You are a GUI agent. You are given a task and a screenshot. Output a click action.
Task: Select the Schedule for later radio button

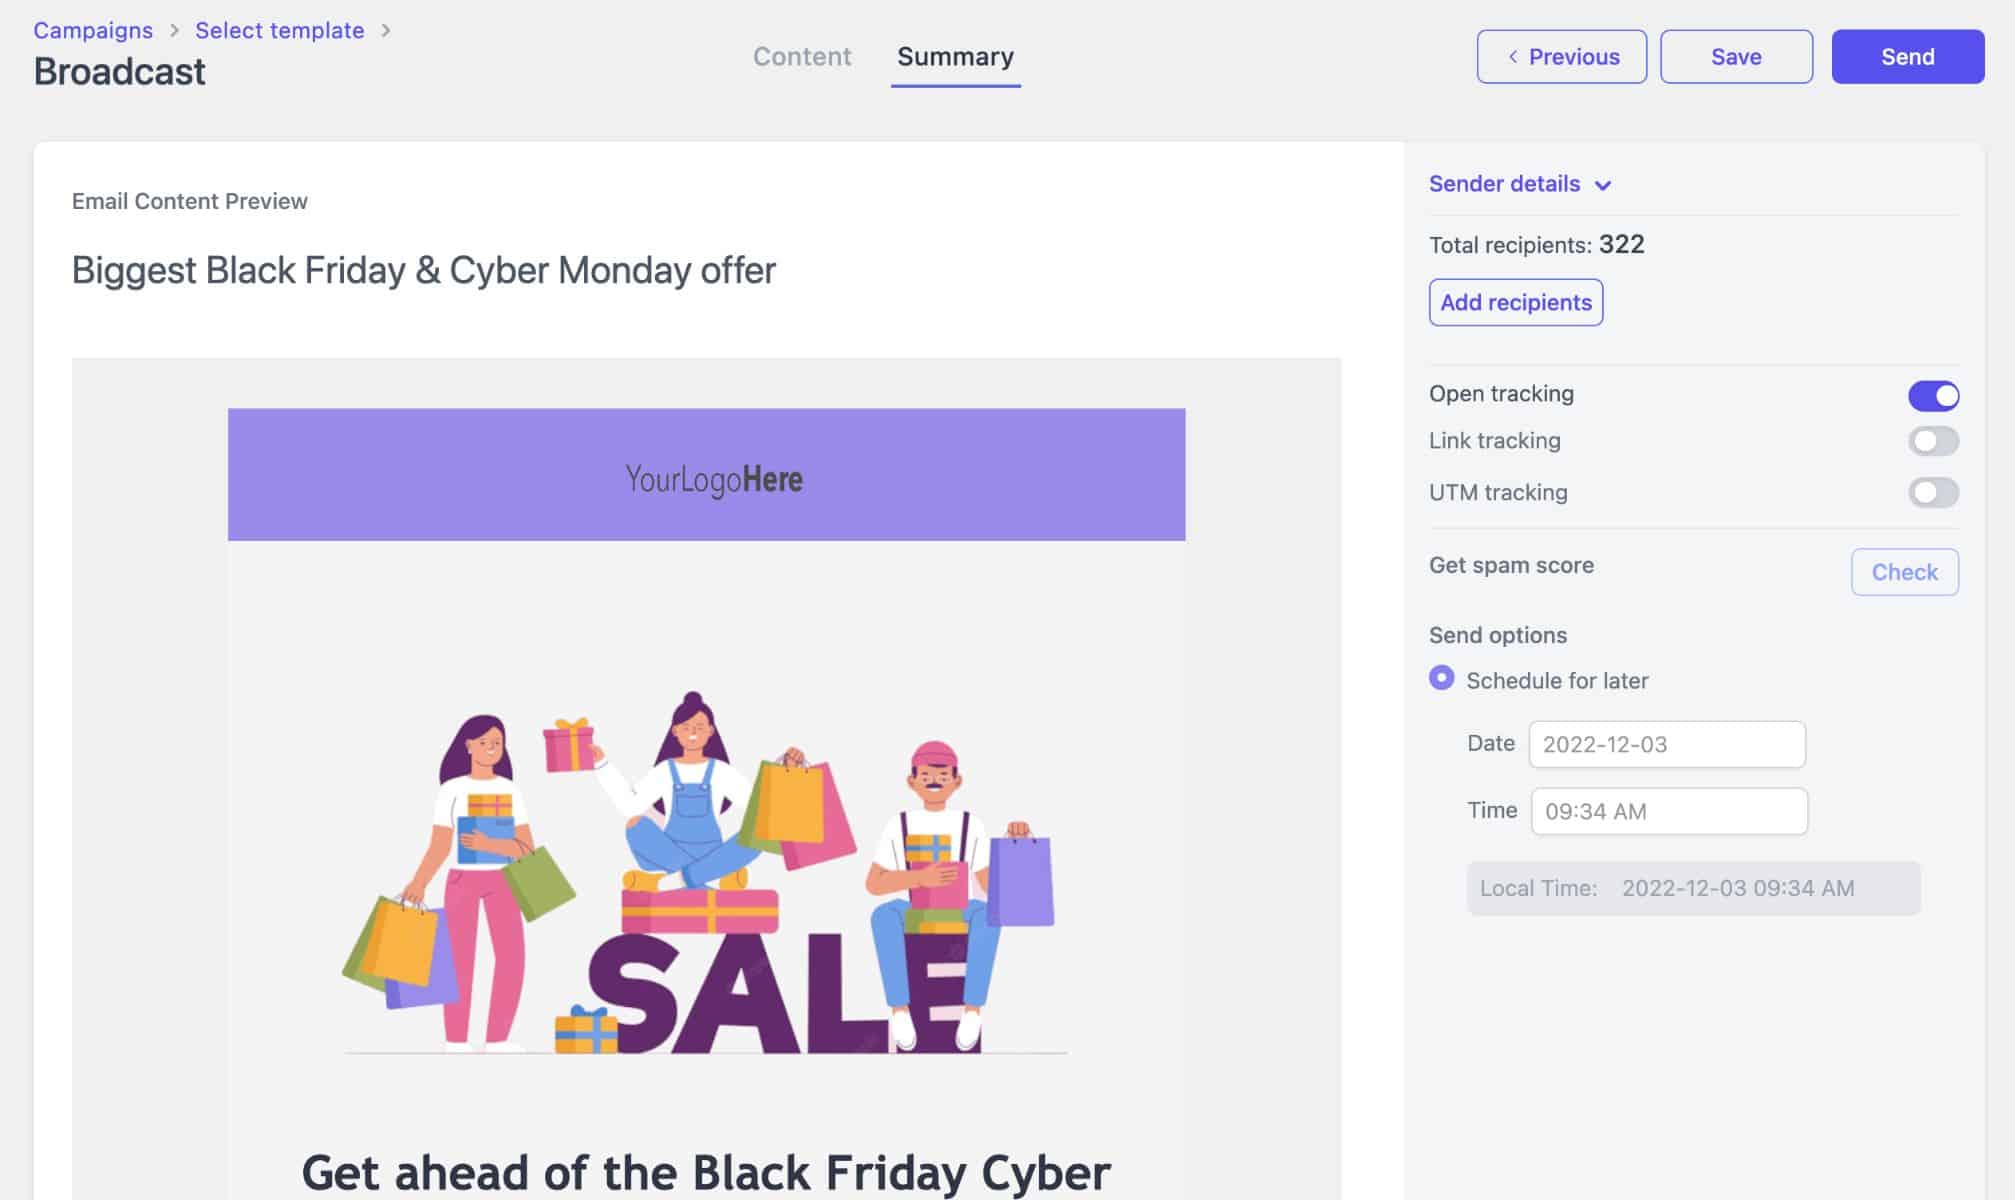tap(1439, 679)
